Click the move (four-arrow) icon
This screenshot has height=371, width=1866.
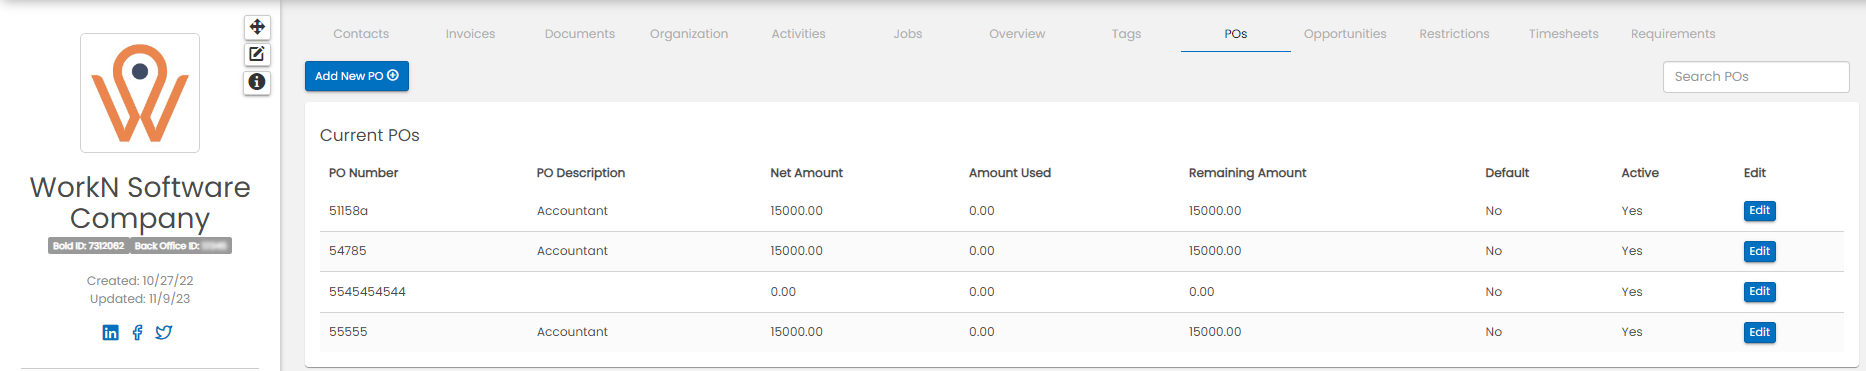pos(257,27)
